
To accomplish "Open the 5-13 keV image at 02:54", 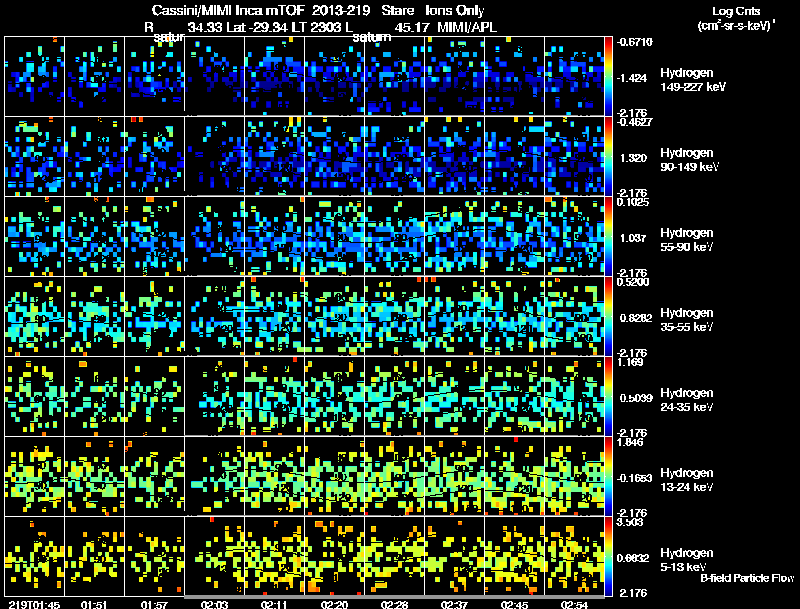I will (x=573, y=556).
